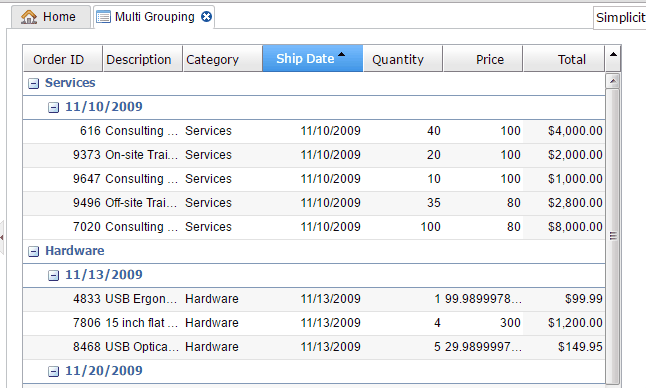Click the vertical scrollbar thumb
Screen dimensions: 646x388
coord(613,236)
